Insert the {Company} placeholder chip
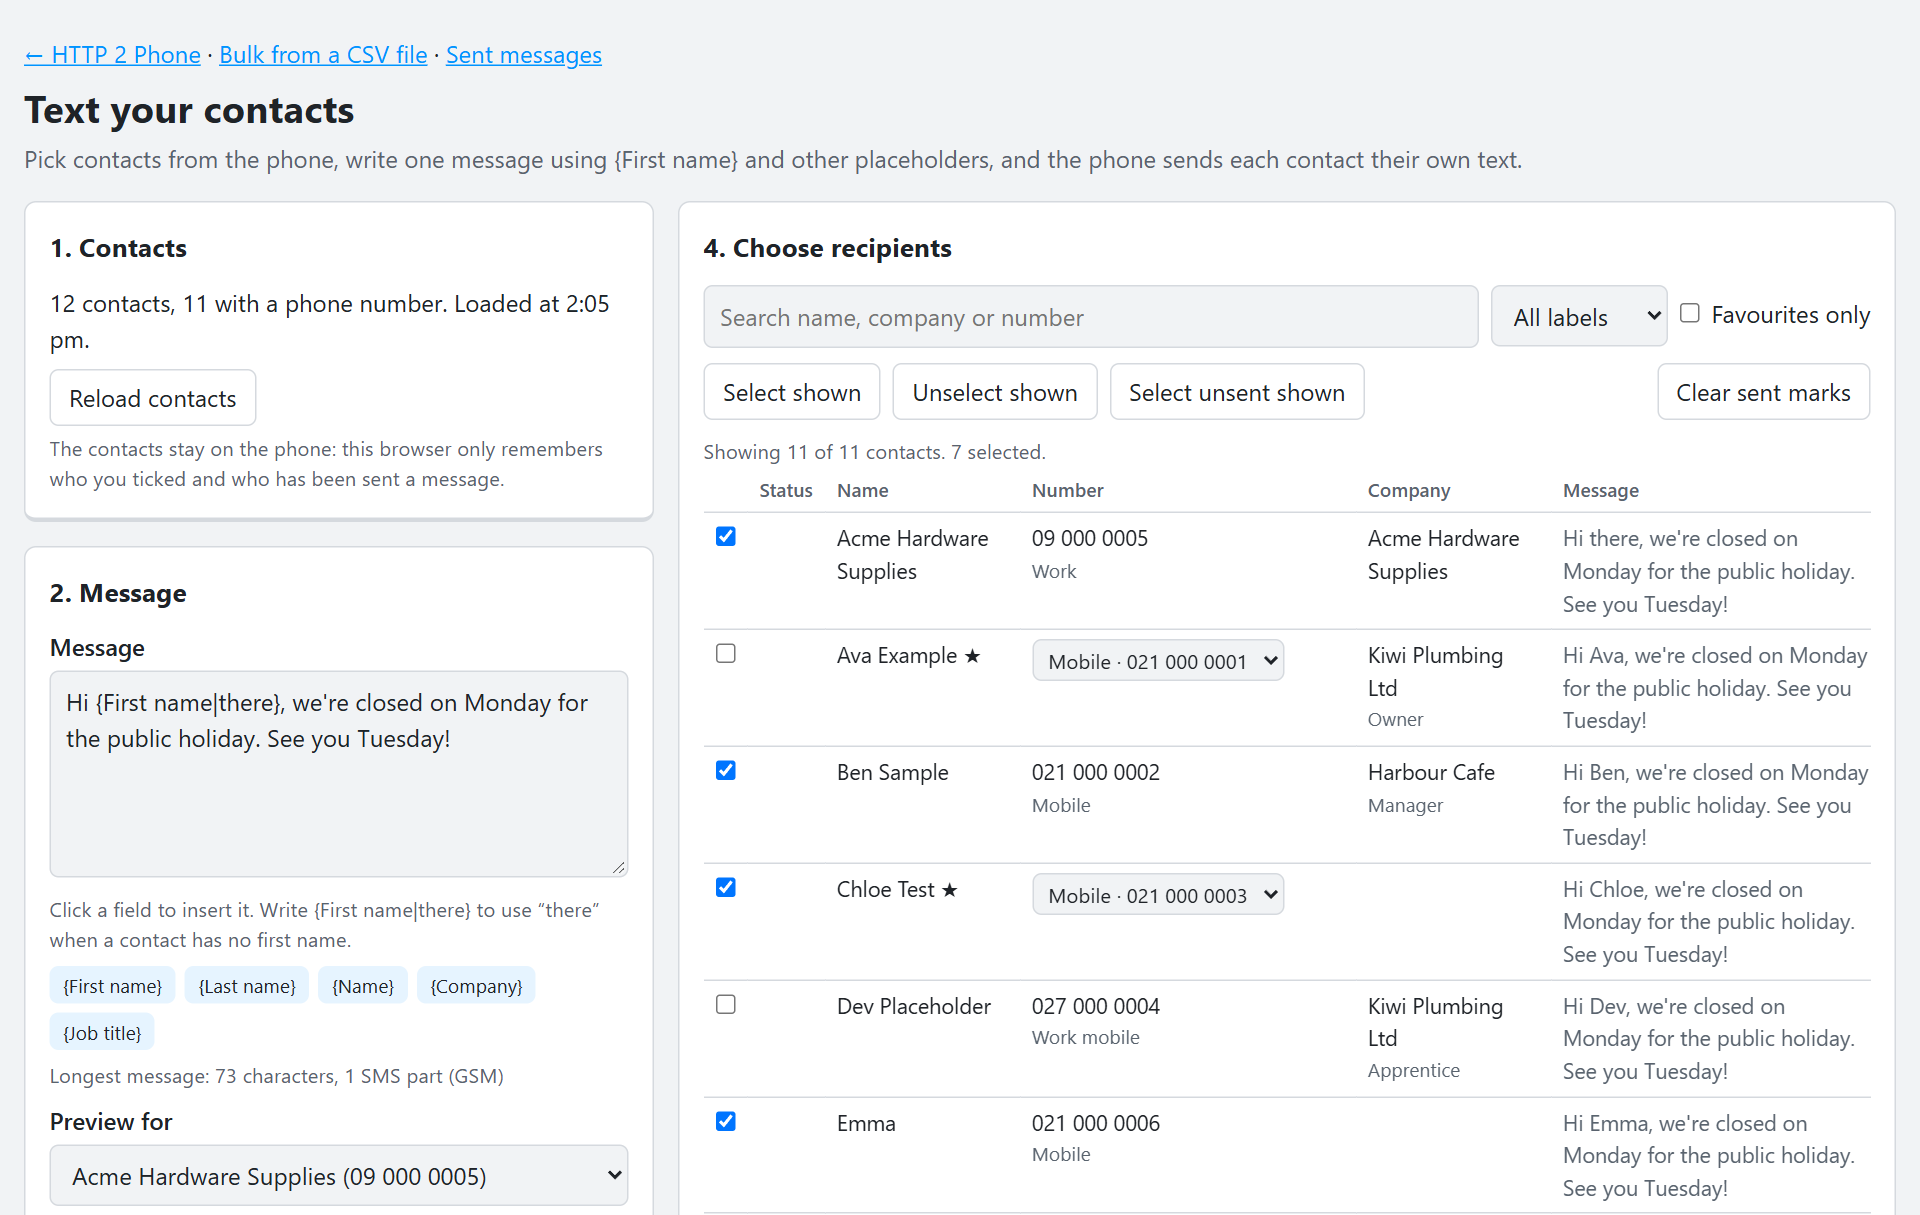This screenshot has height=1215, width=1920. [x=476, y=986]
